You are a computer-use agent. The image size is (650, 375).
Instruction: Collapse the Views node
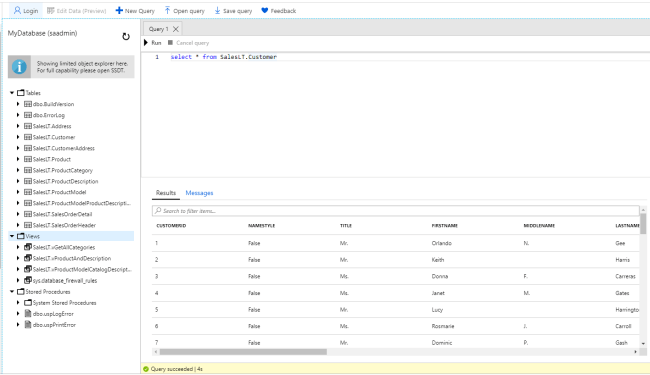[12, 236]
